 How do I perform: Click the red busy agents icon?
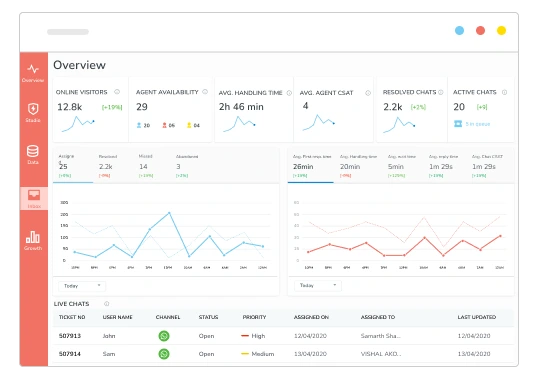pos(164,125)
